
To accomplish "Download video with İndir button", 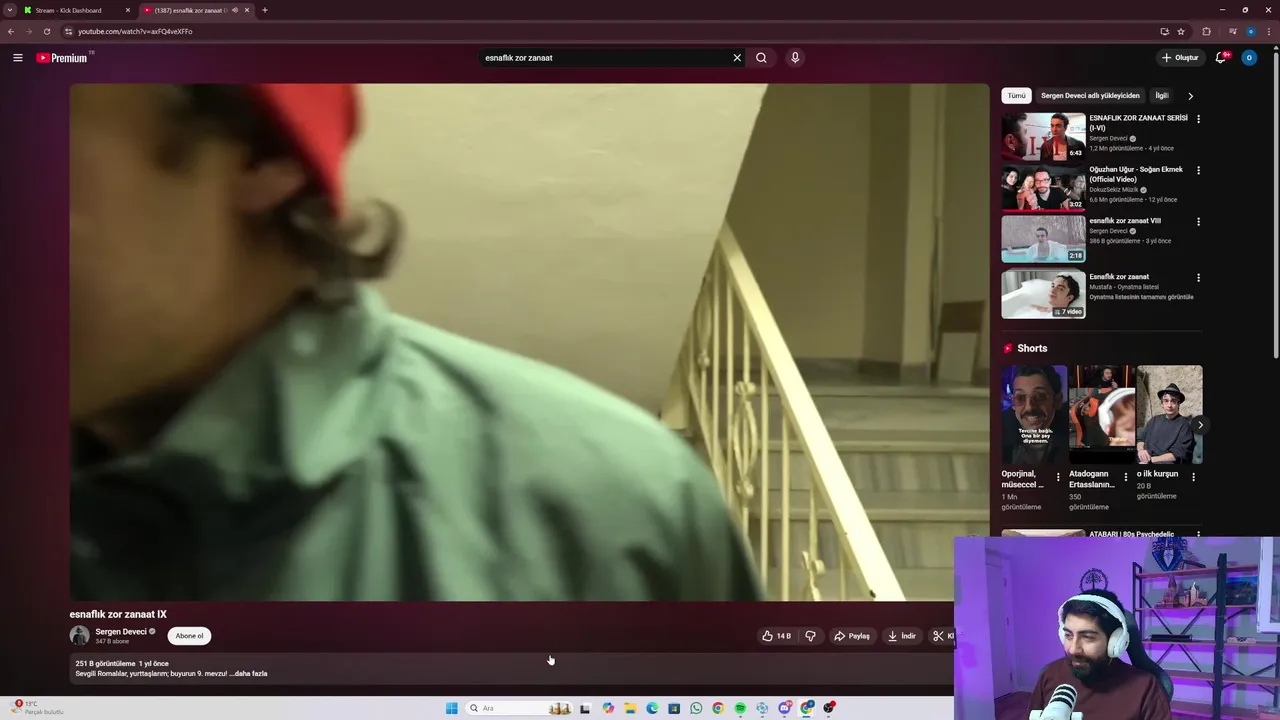I will pyautogui.click(x=901, y=636).
